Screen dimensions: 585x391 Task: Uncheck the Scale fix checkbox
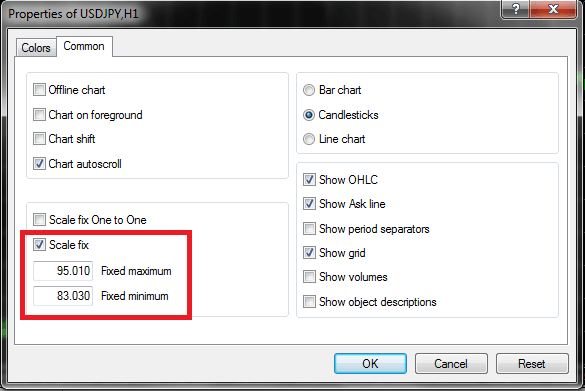(x=39, y=245)
